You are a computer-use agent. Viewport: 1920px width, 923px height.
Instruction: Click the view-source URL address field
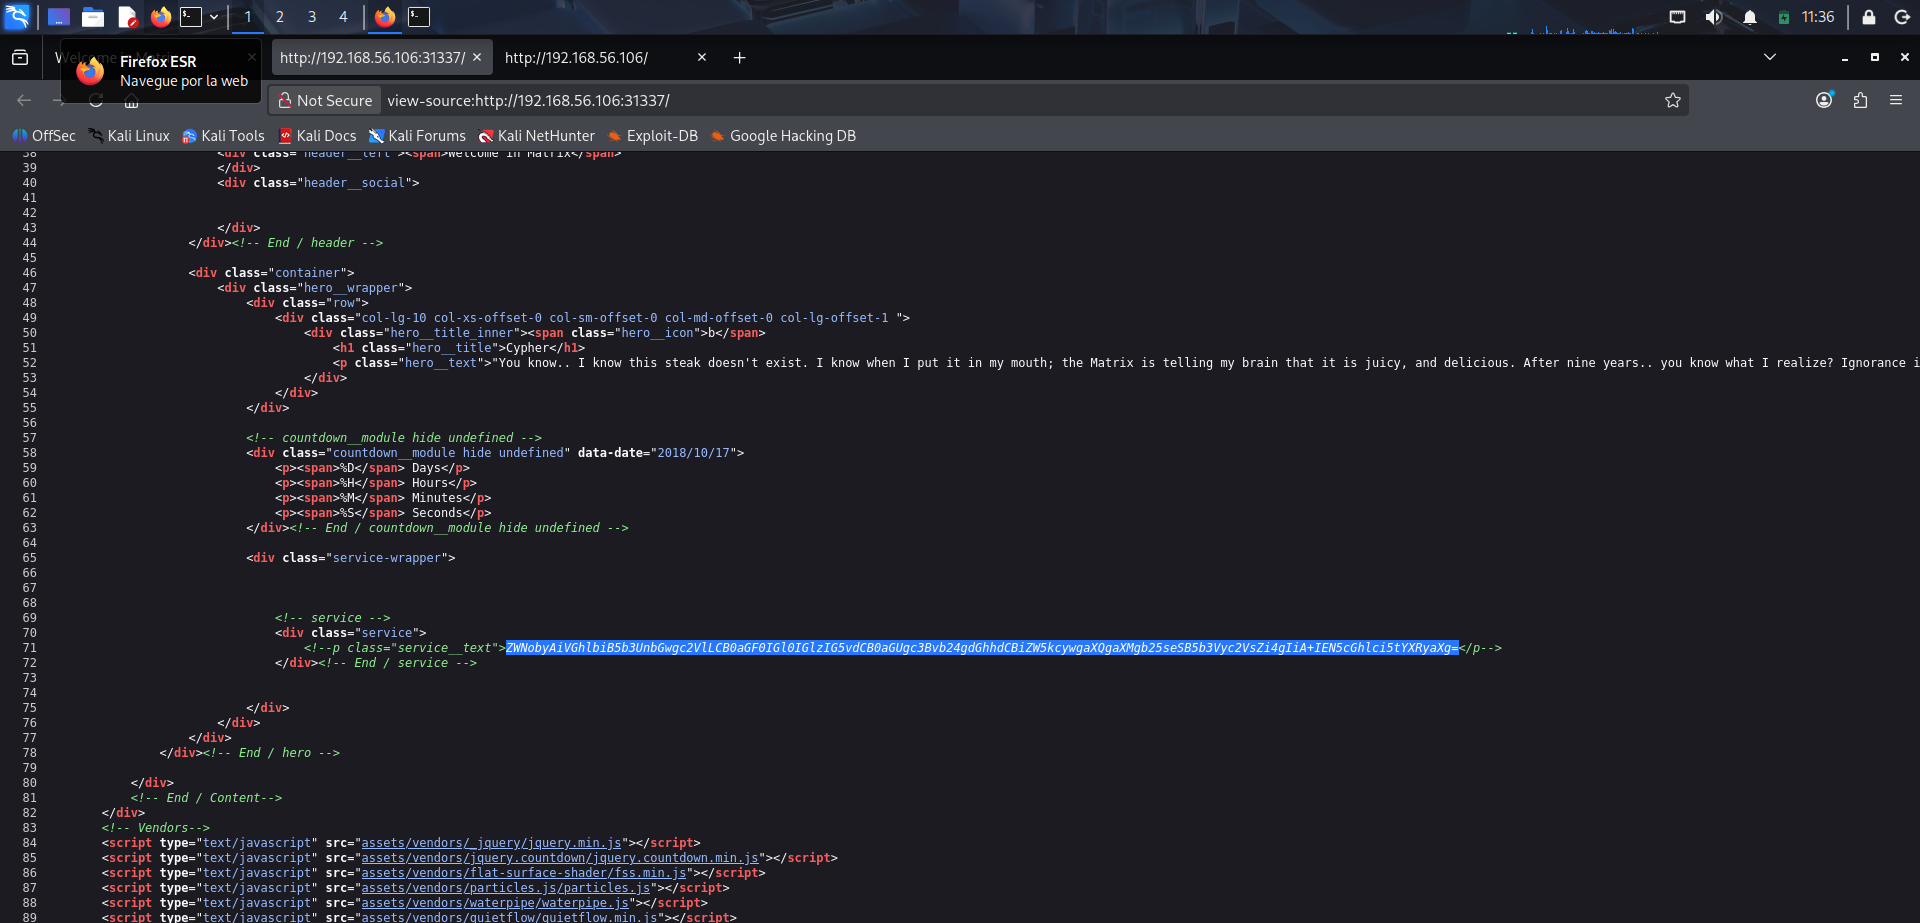coord(1000,100)
